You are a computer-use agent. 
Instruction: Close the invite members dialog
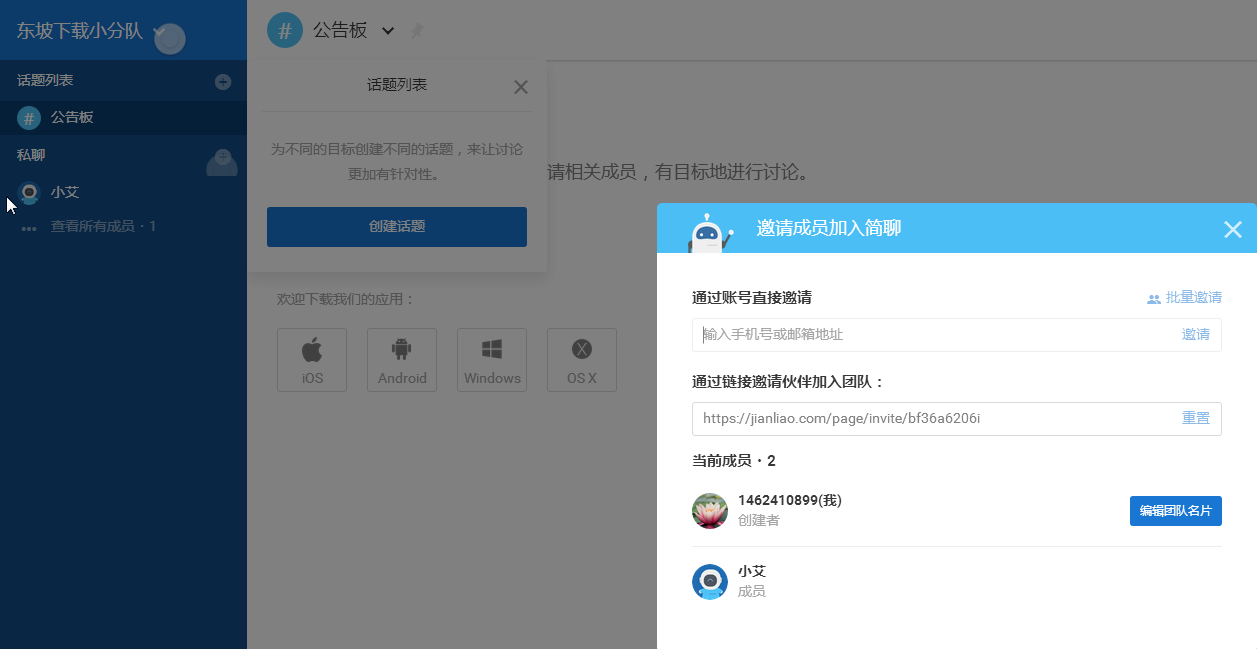[x=1233, y=229]
